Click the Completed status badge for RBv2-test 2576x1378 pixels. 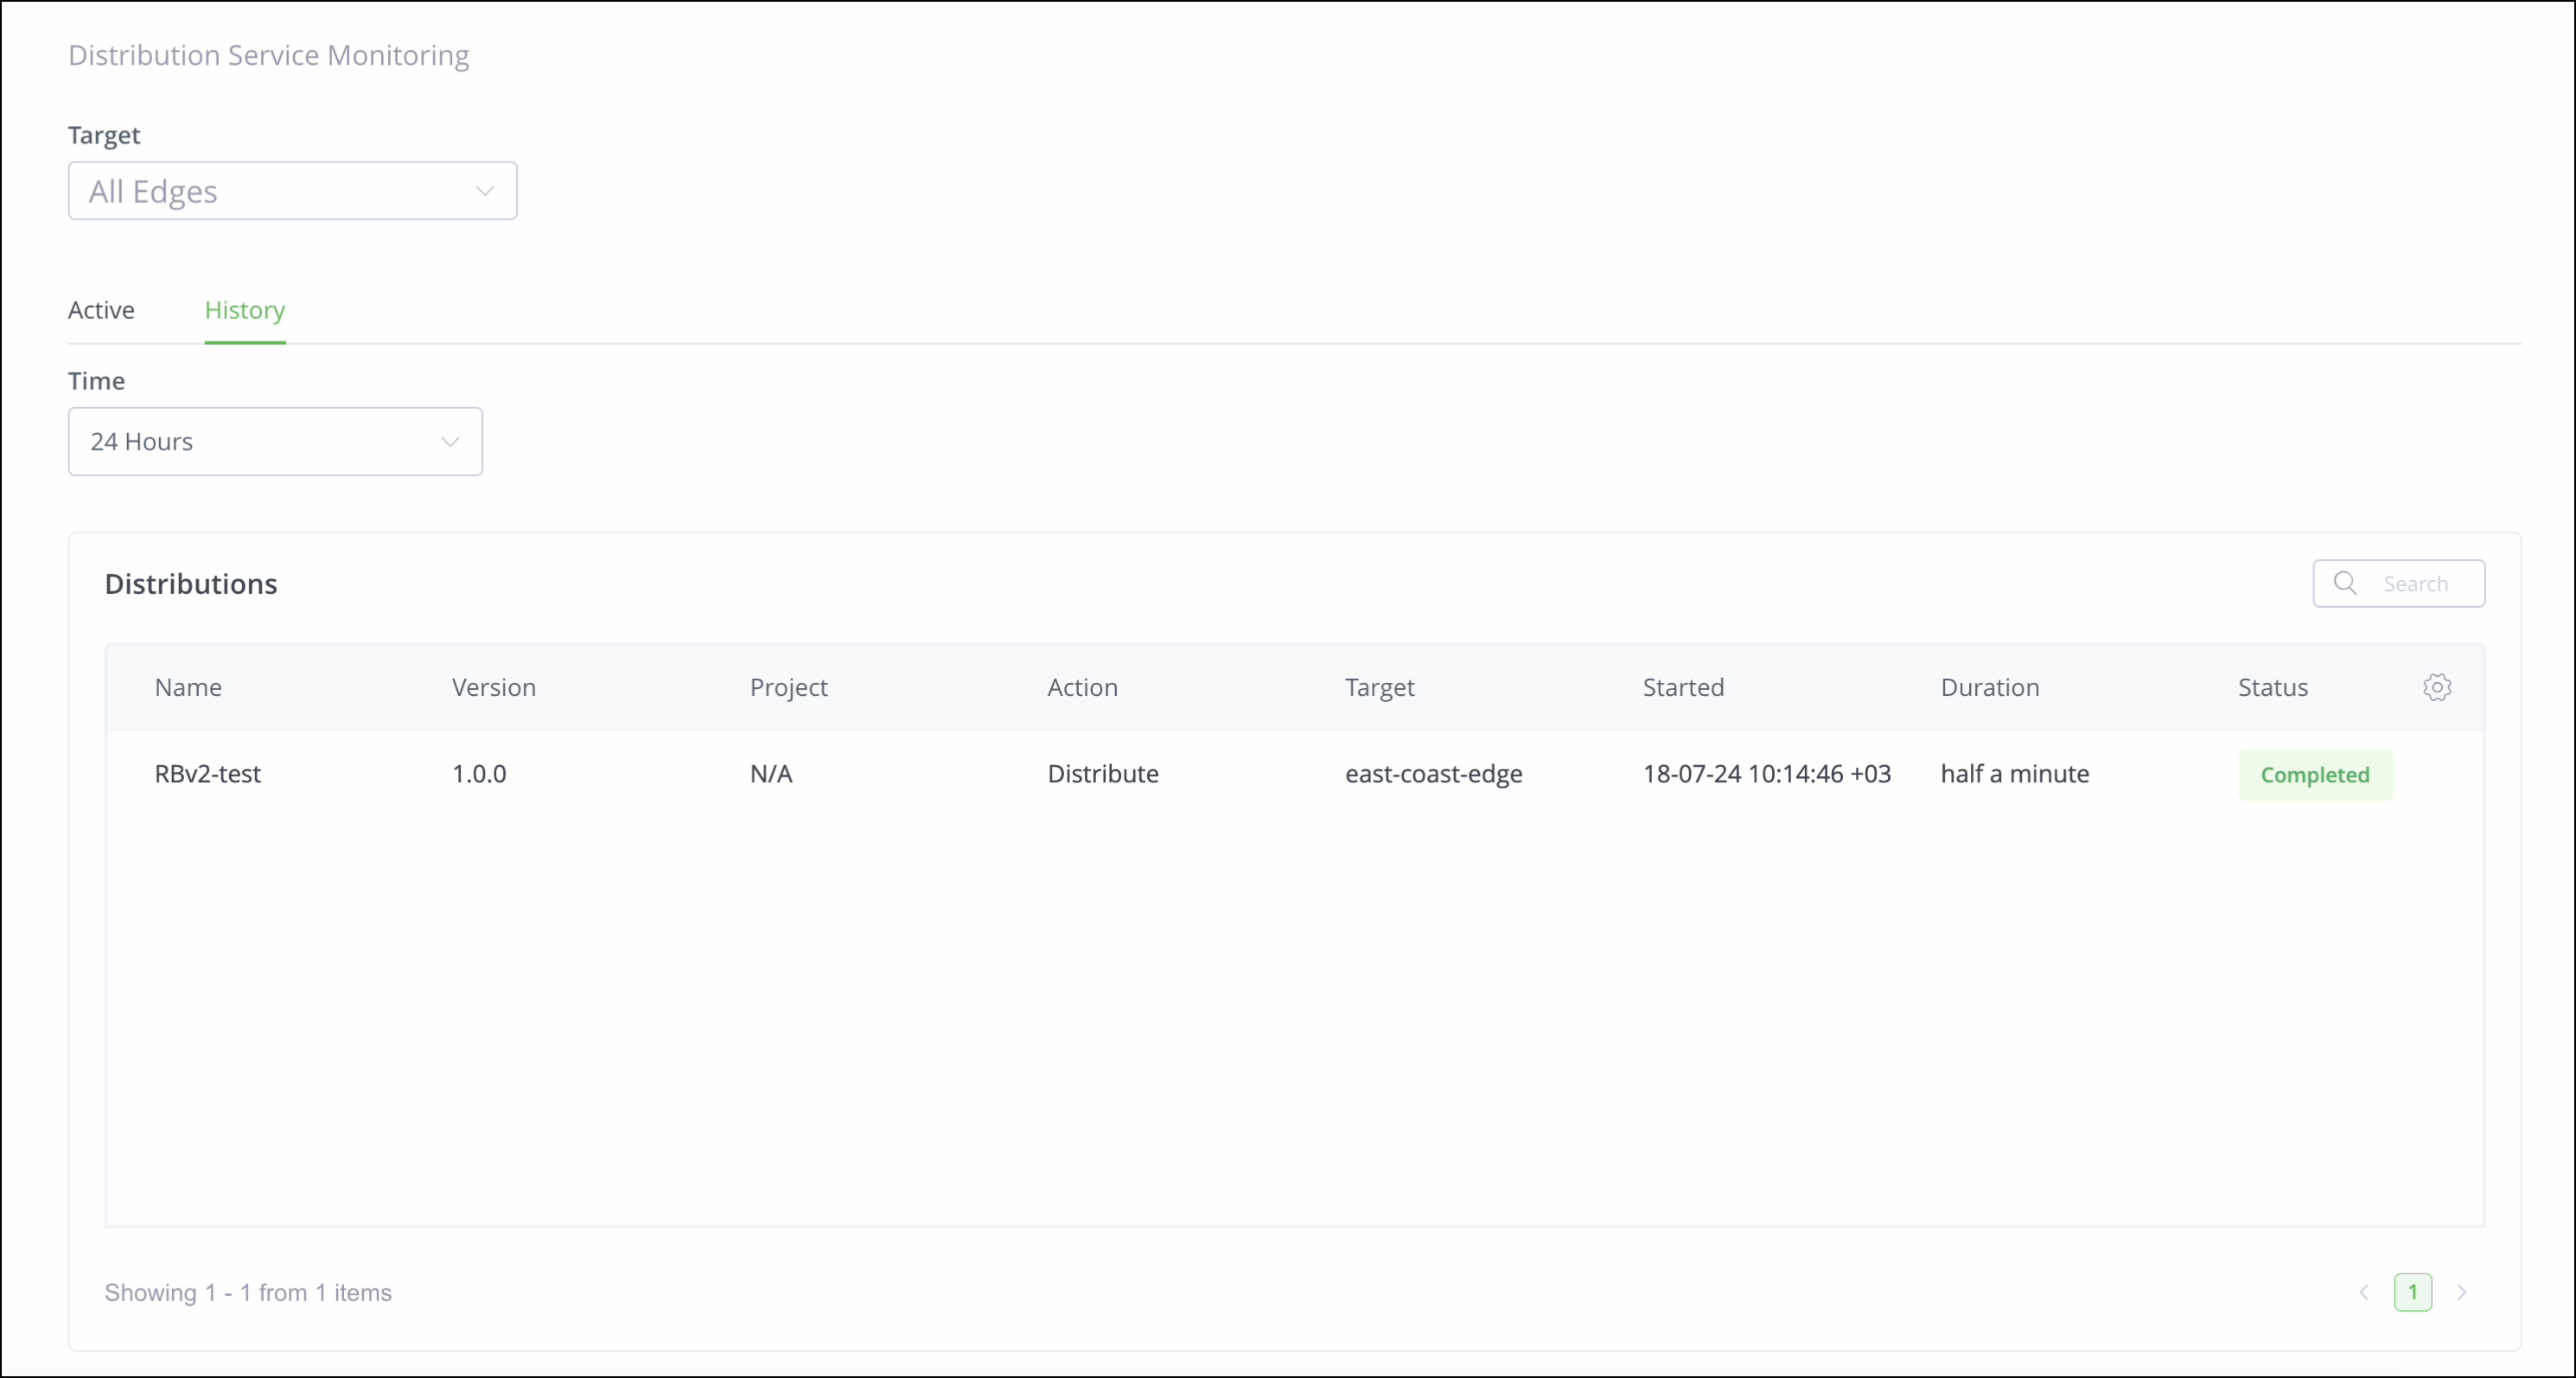2316,774
